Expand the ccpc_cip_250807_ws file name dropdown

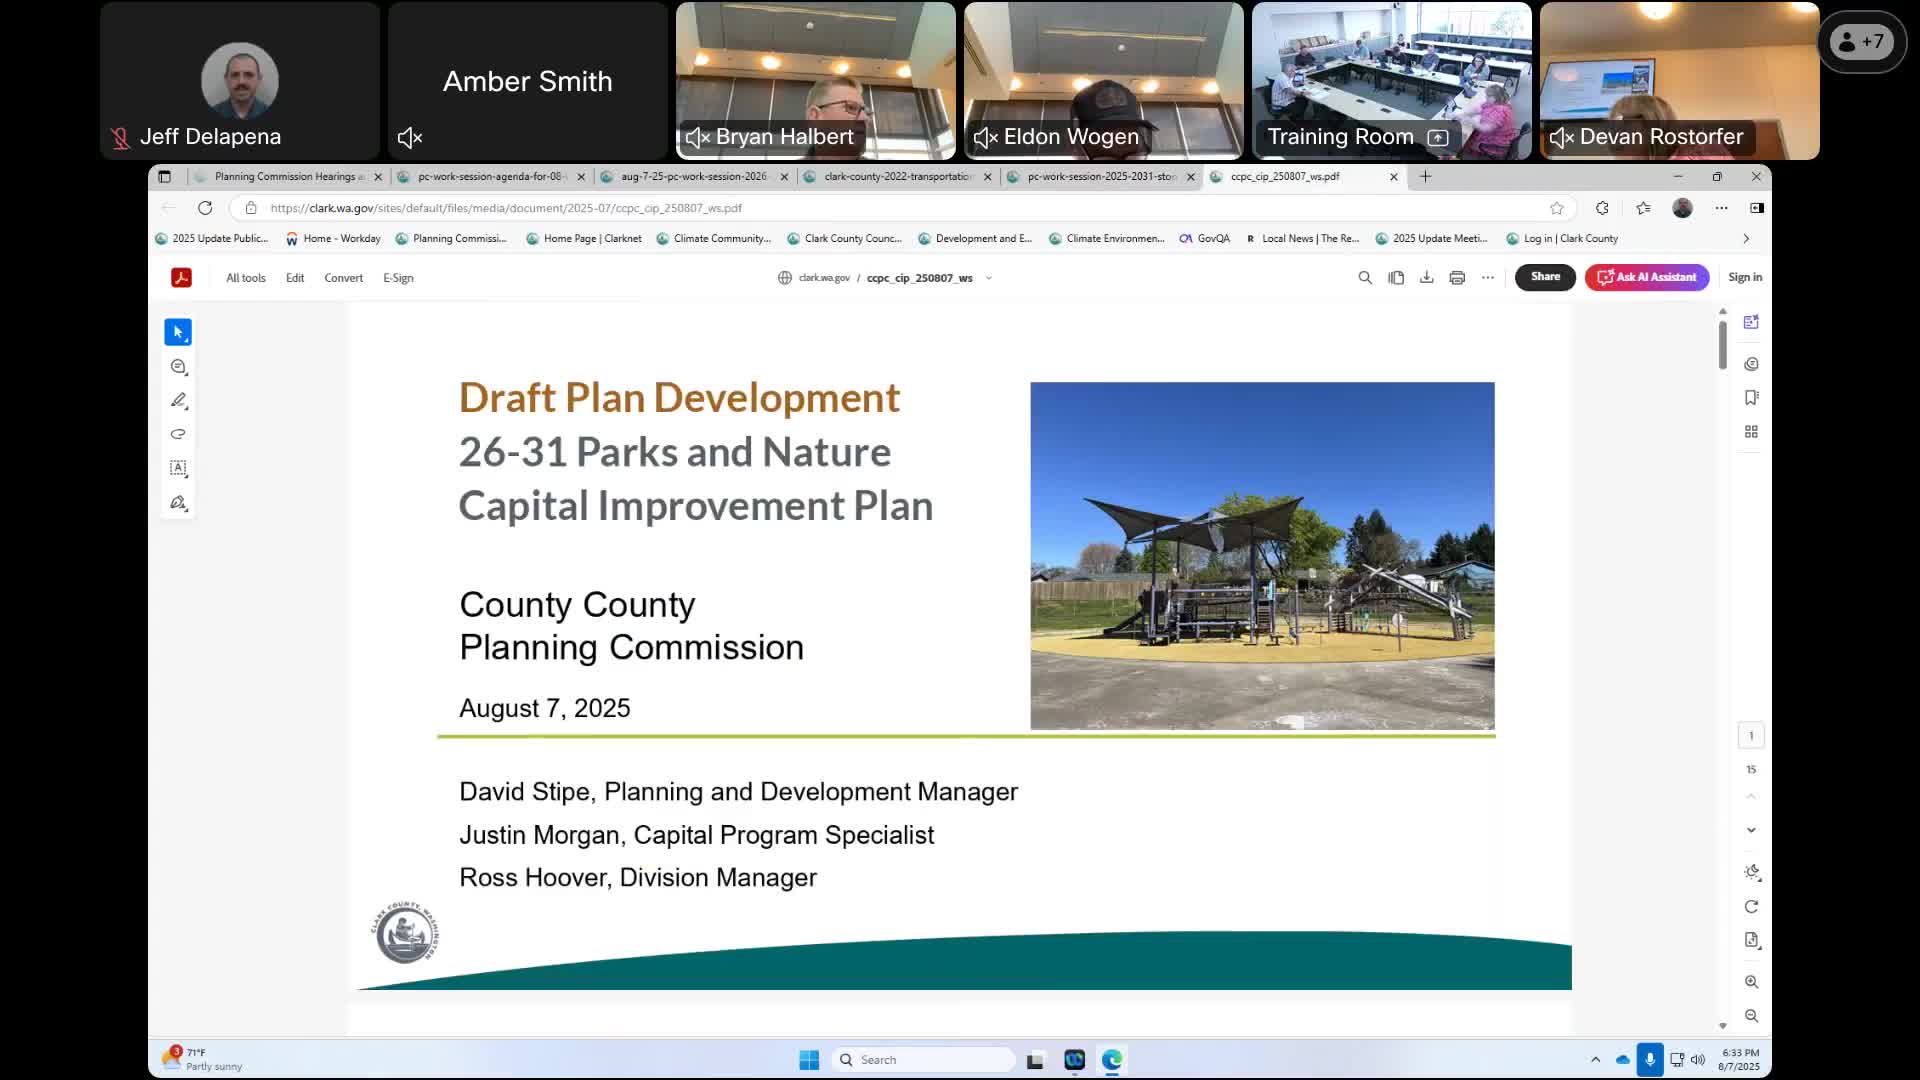pyautogui.click(x=989, y=278)
